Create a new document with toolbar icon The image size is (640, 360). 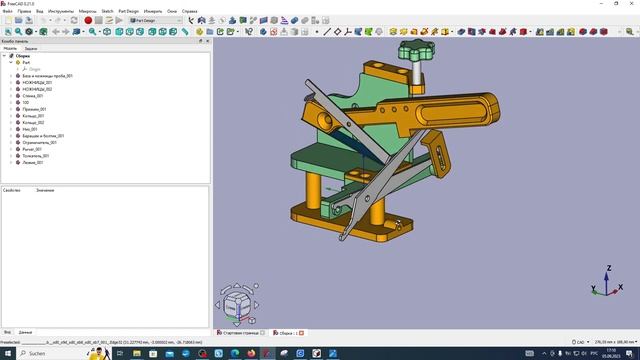pos(8,20)
